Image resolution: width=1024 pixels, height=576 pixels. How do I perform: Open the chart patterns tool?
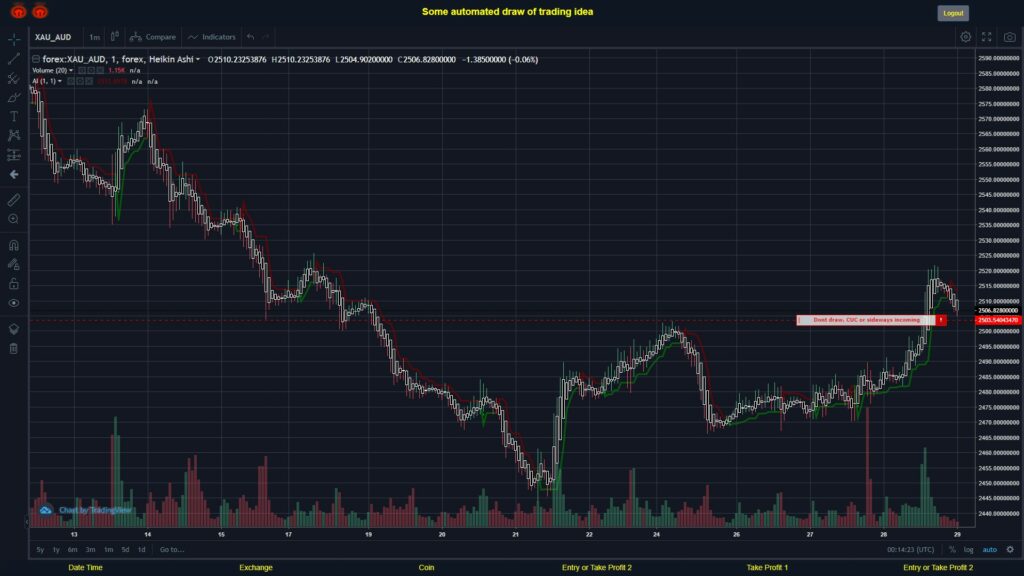(x=14, y=135)
